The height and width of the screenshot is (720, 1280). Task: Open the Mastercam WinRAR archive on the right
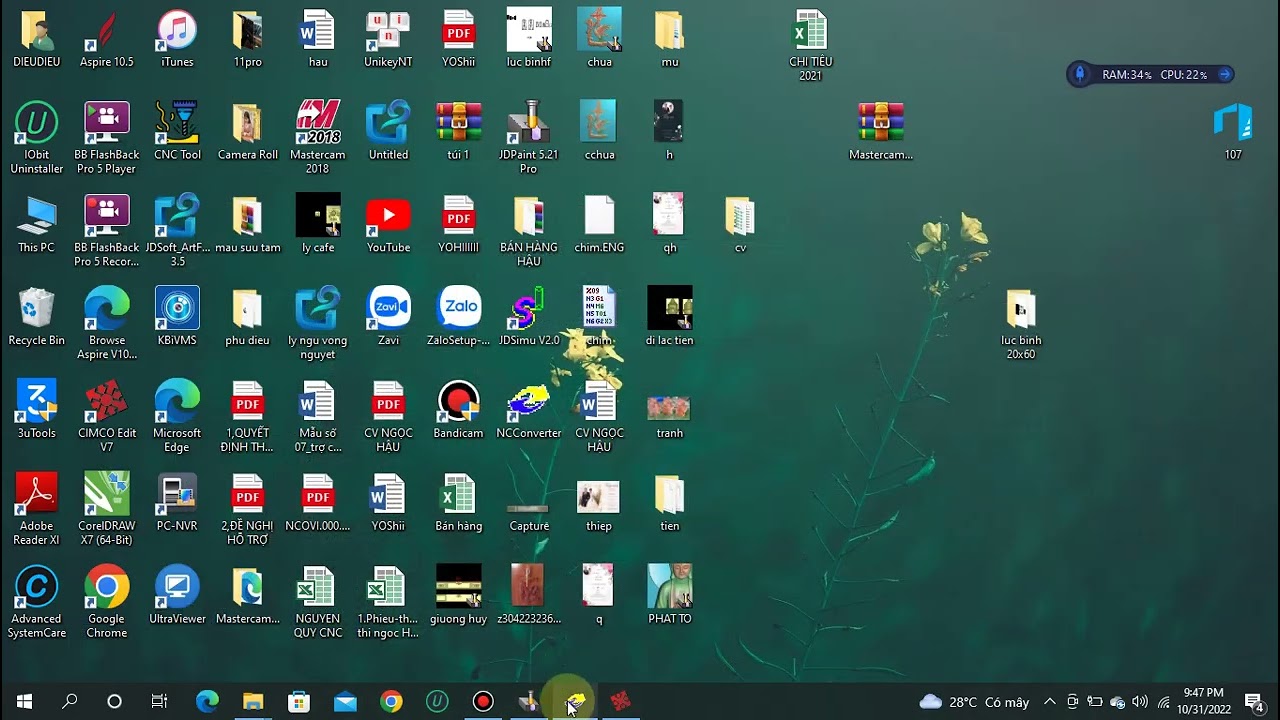click(881, 131)
